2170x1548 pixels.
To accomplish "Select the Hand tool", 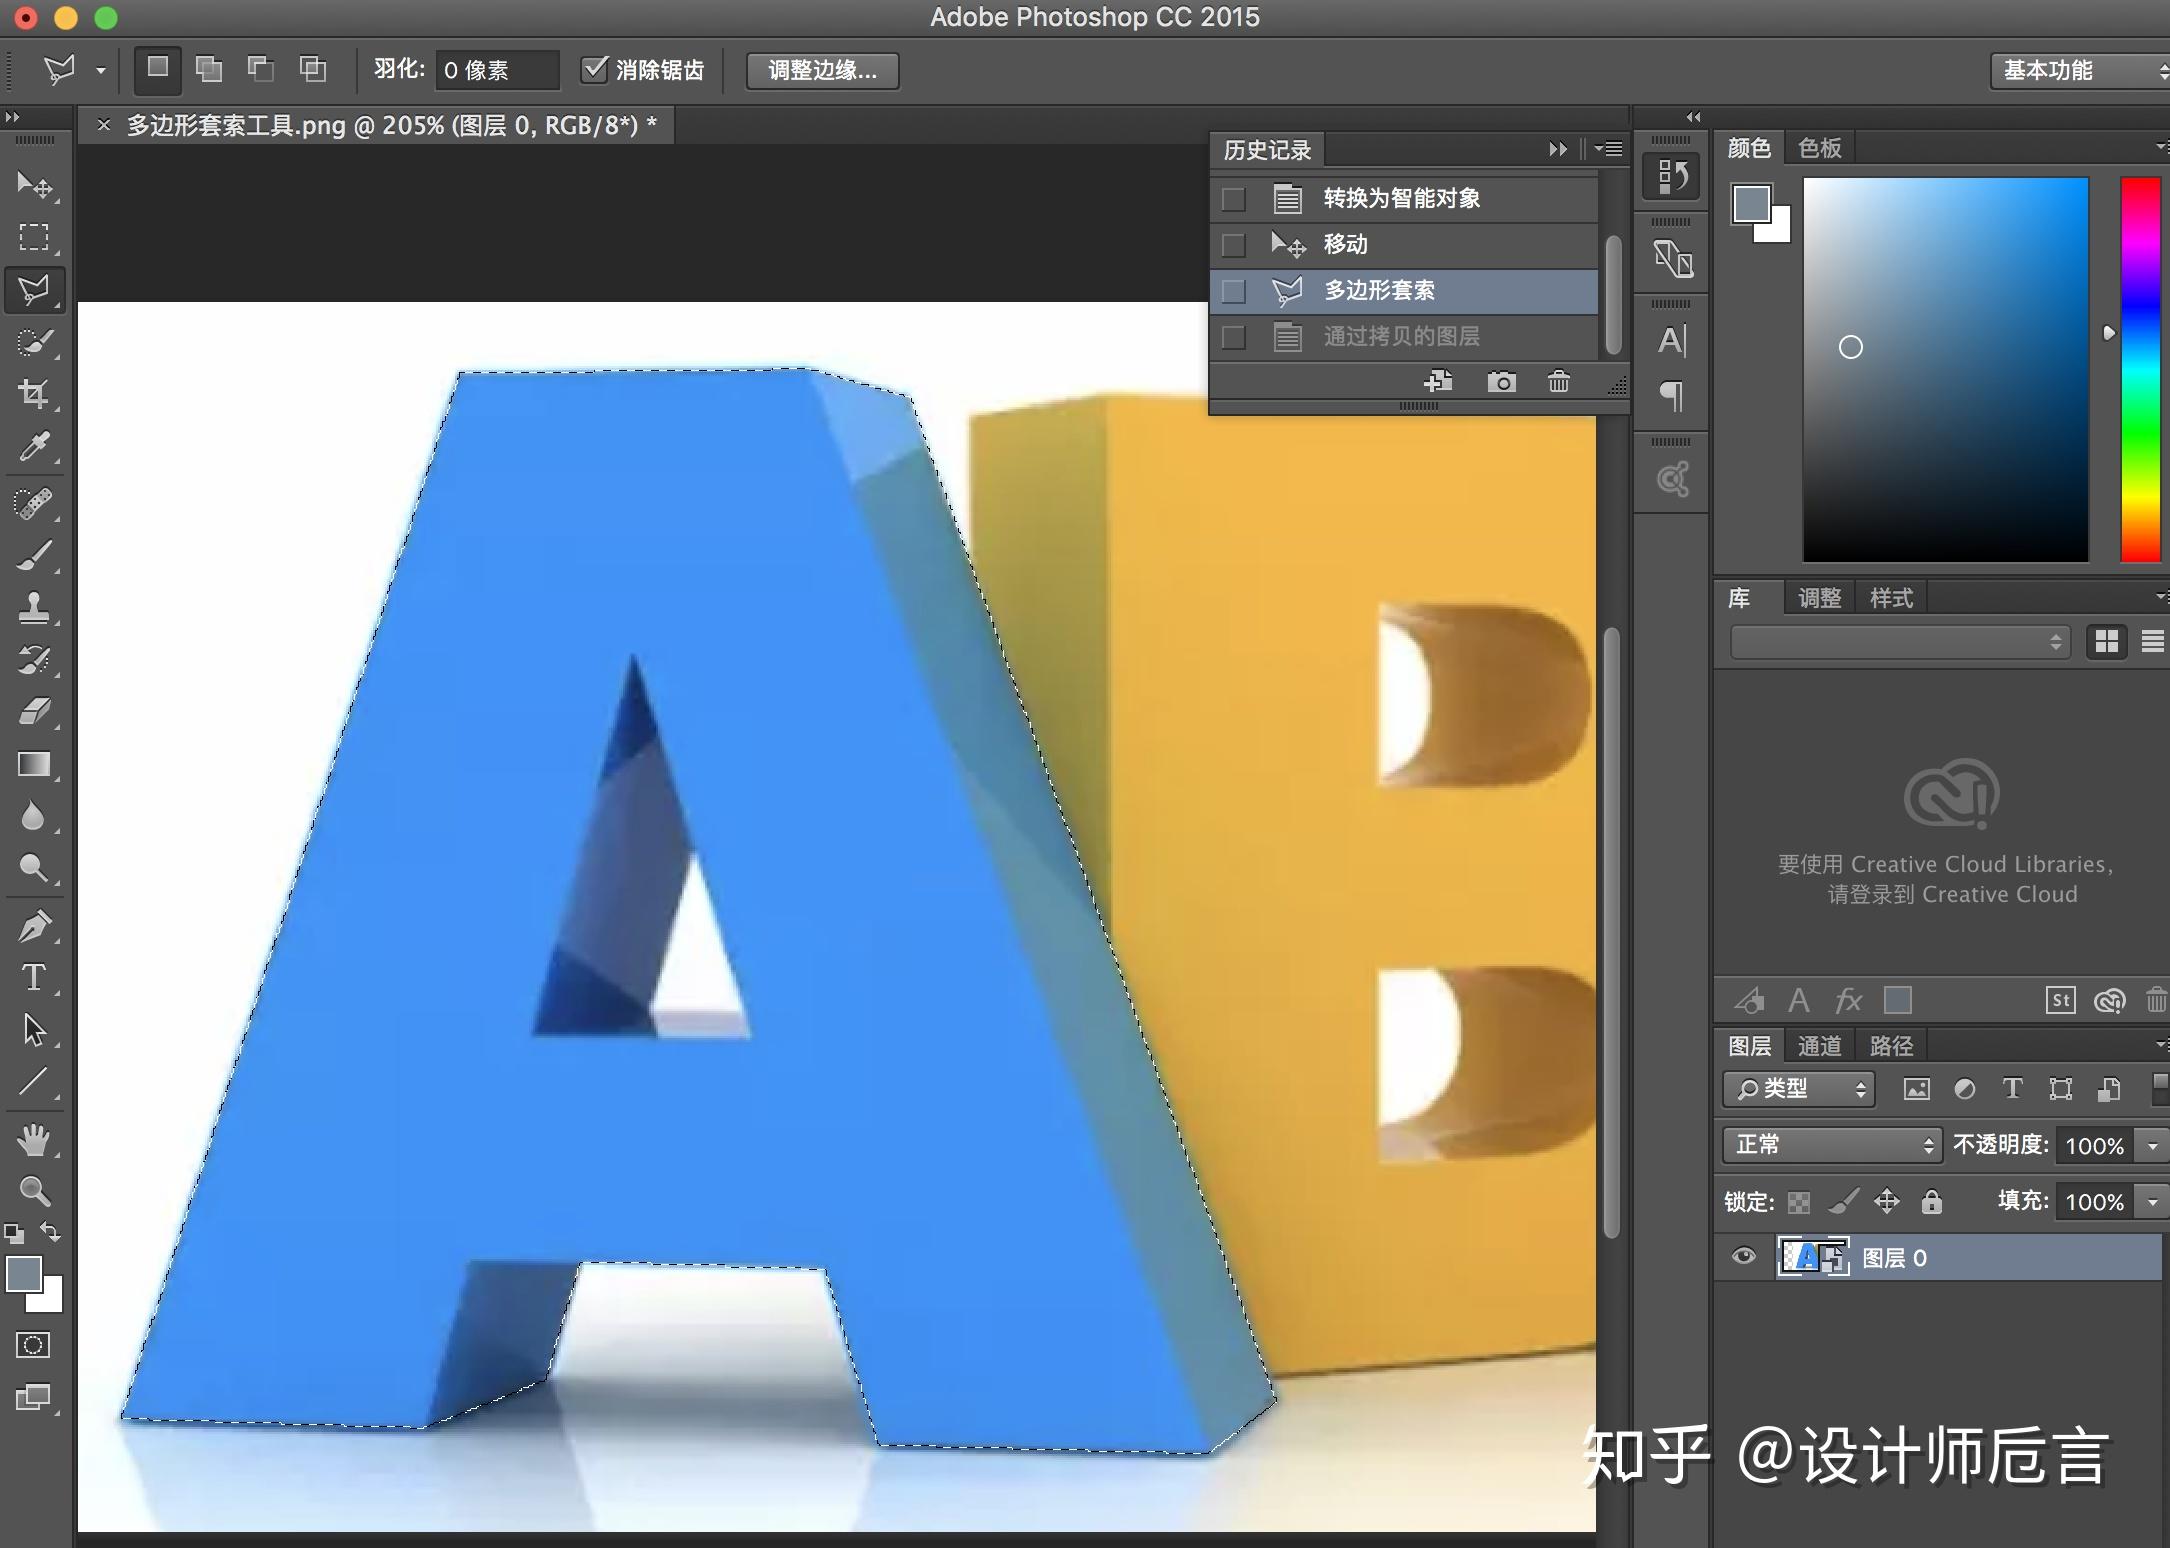I will pos(34,1139).
